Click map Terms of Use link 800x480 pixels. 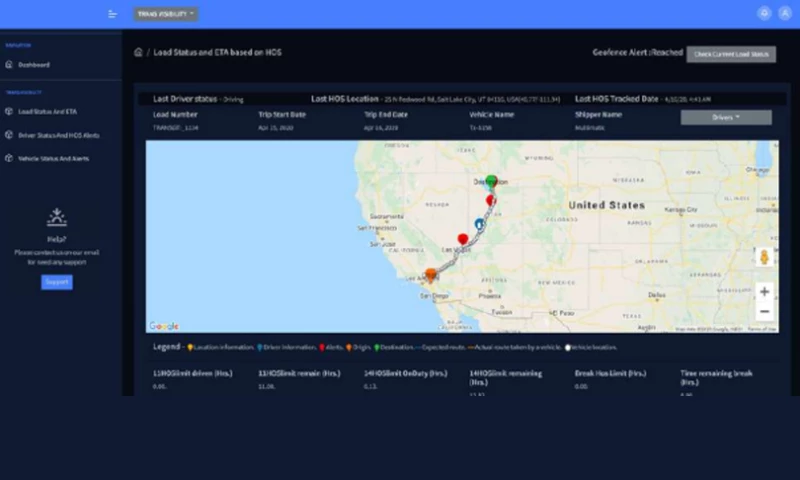point(763,329)
